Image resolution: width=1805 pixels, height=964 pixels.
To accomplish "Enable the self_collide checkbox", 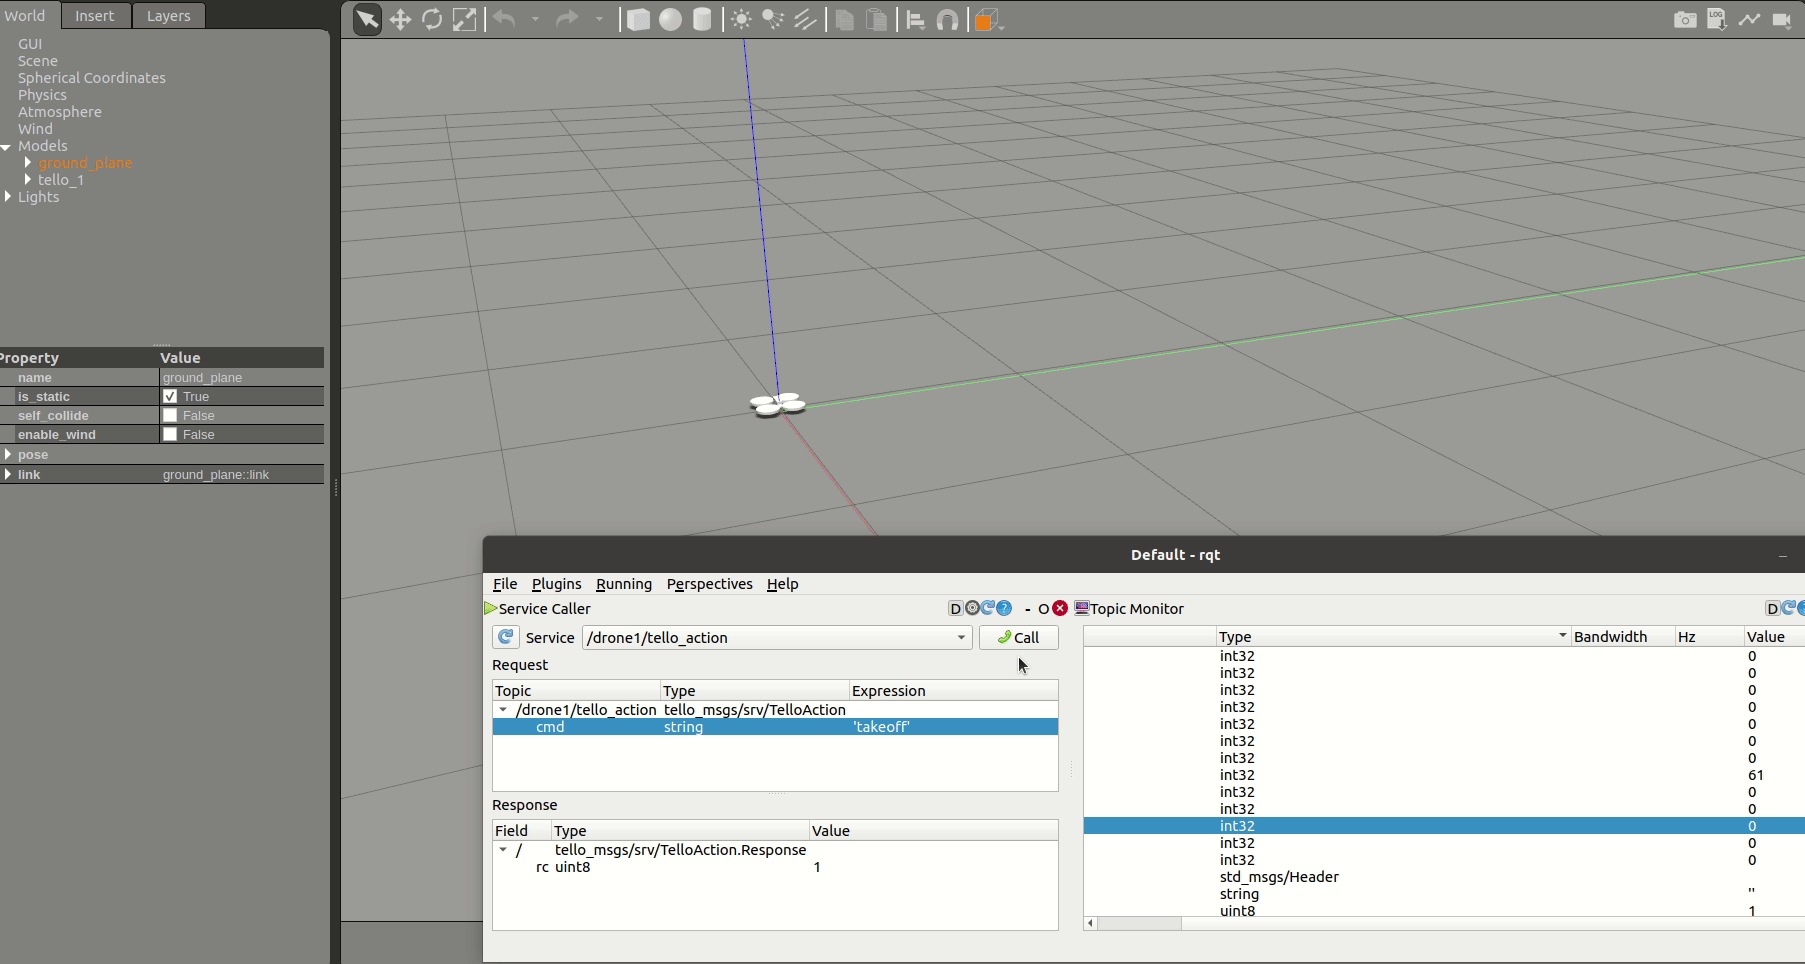I will tap(170, 416).
